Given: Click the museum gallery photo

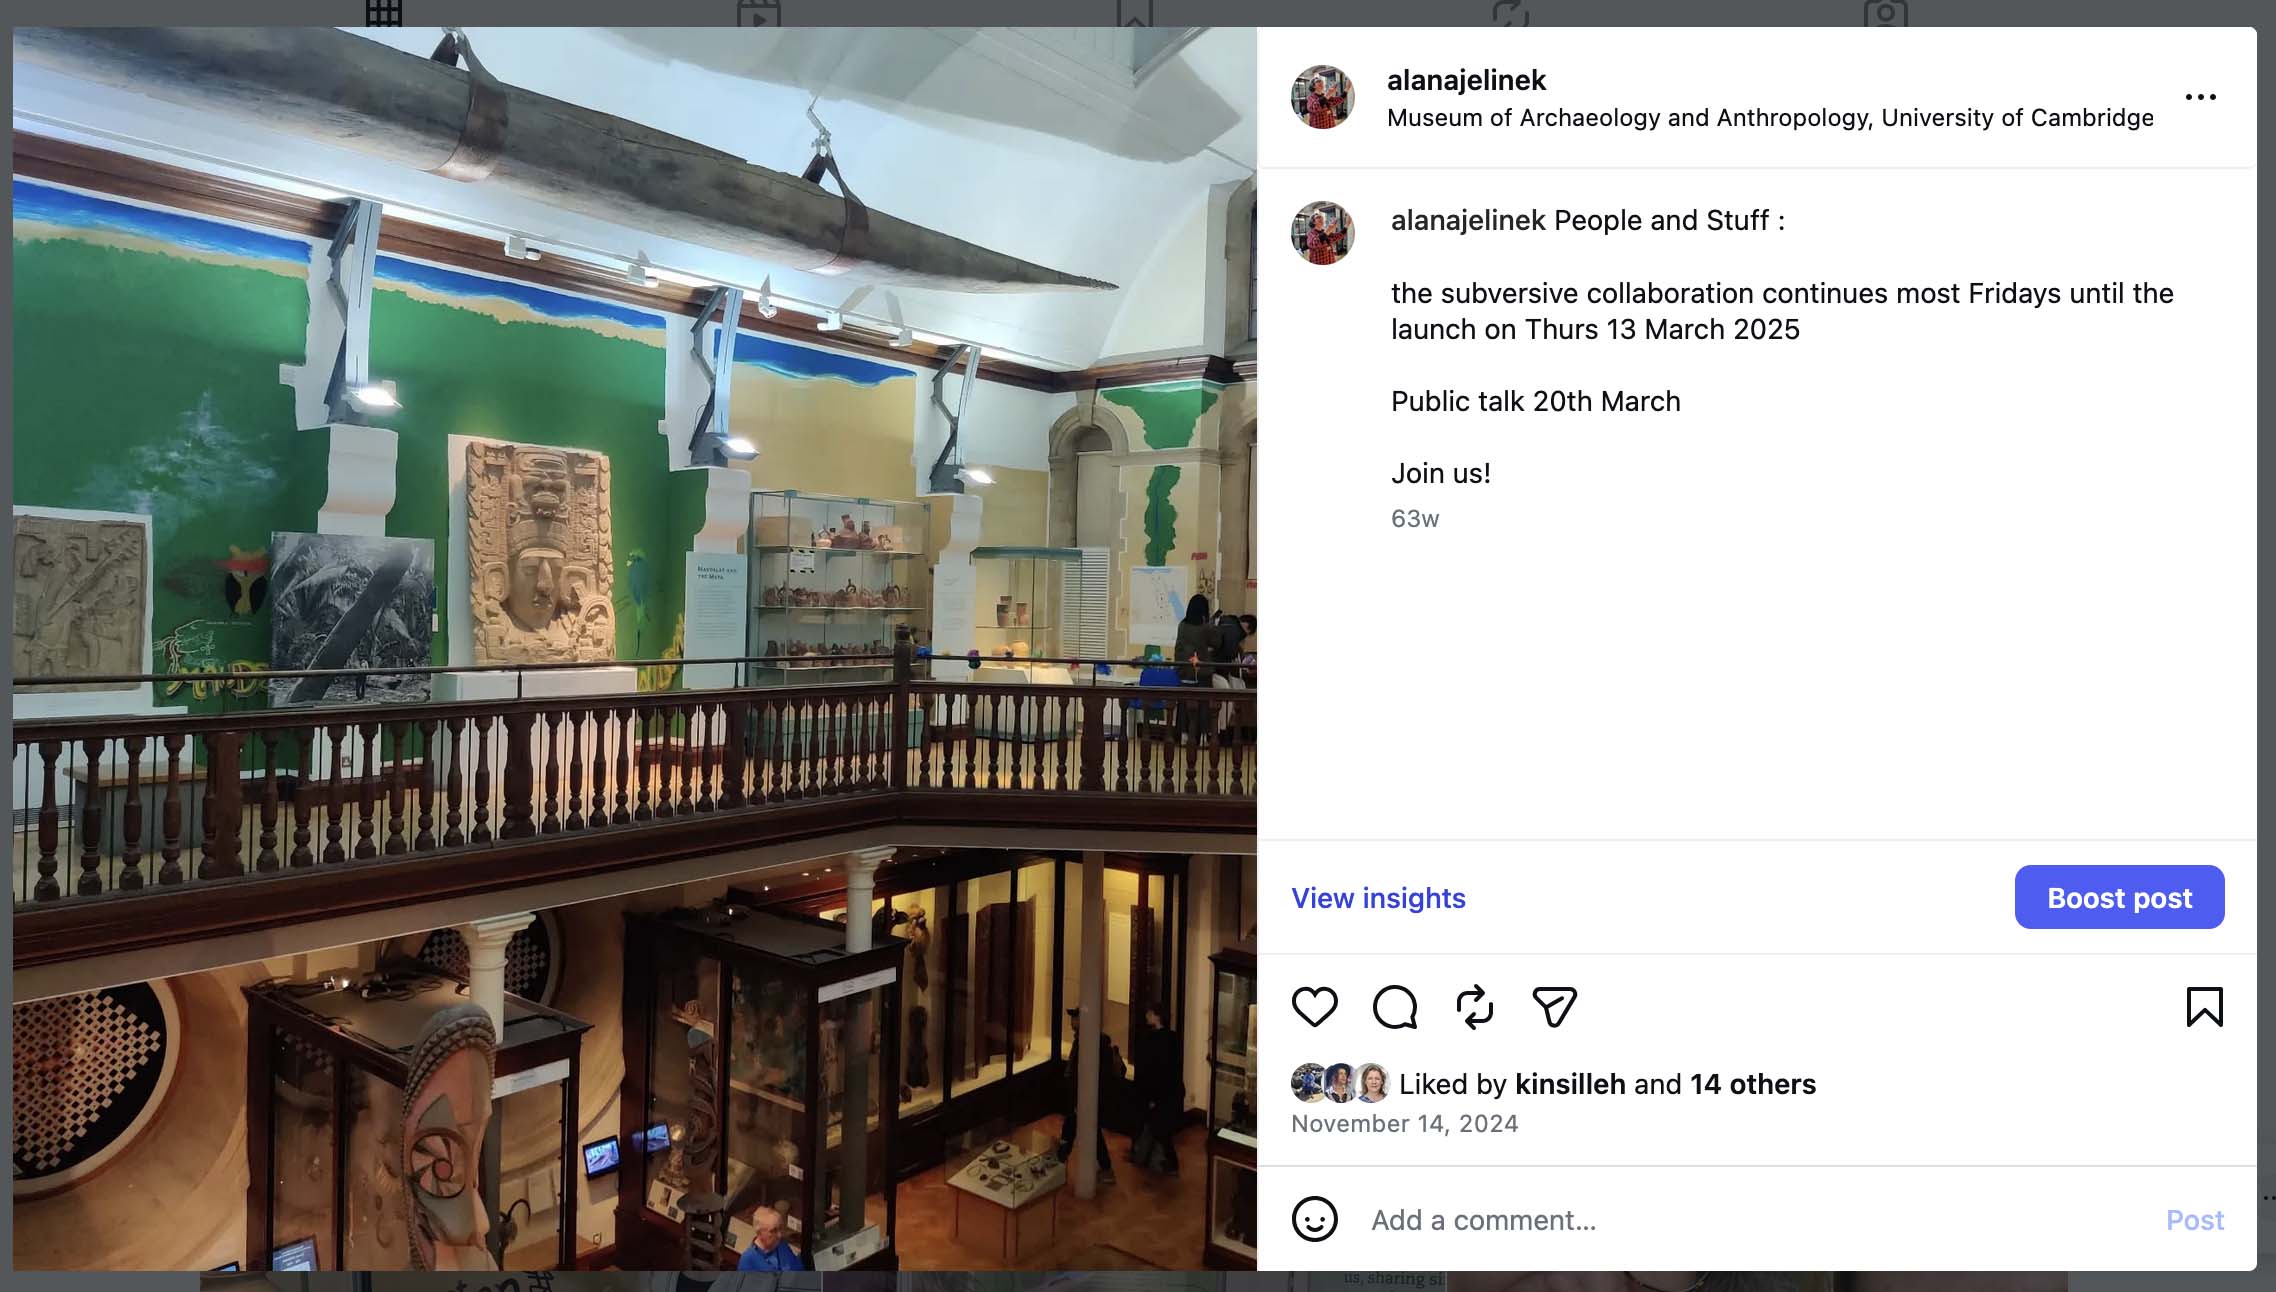Looking at the screenshot, I should pos(634,648).
